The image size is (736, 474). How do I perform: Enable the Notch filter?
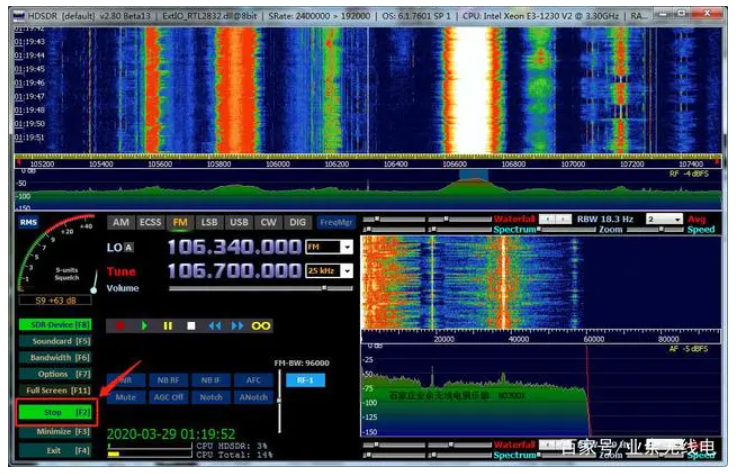pyautogui.click(x=210, y=396)
